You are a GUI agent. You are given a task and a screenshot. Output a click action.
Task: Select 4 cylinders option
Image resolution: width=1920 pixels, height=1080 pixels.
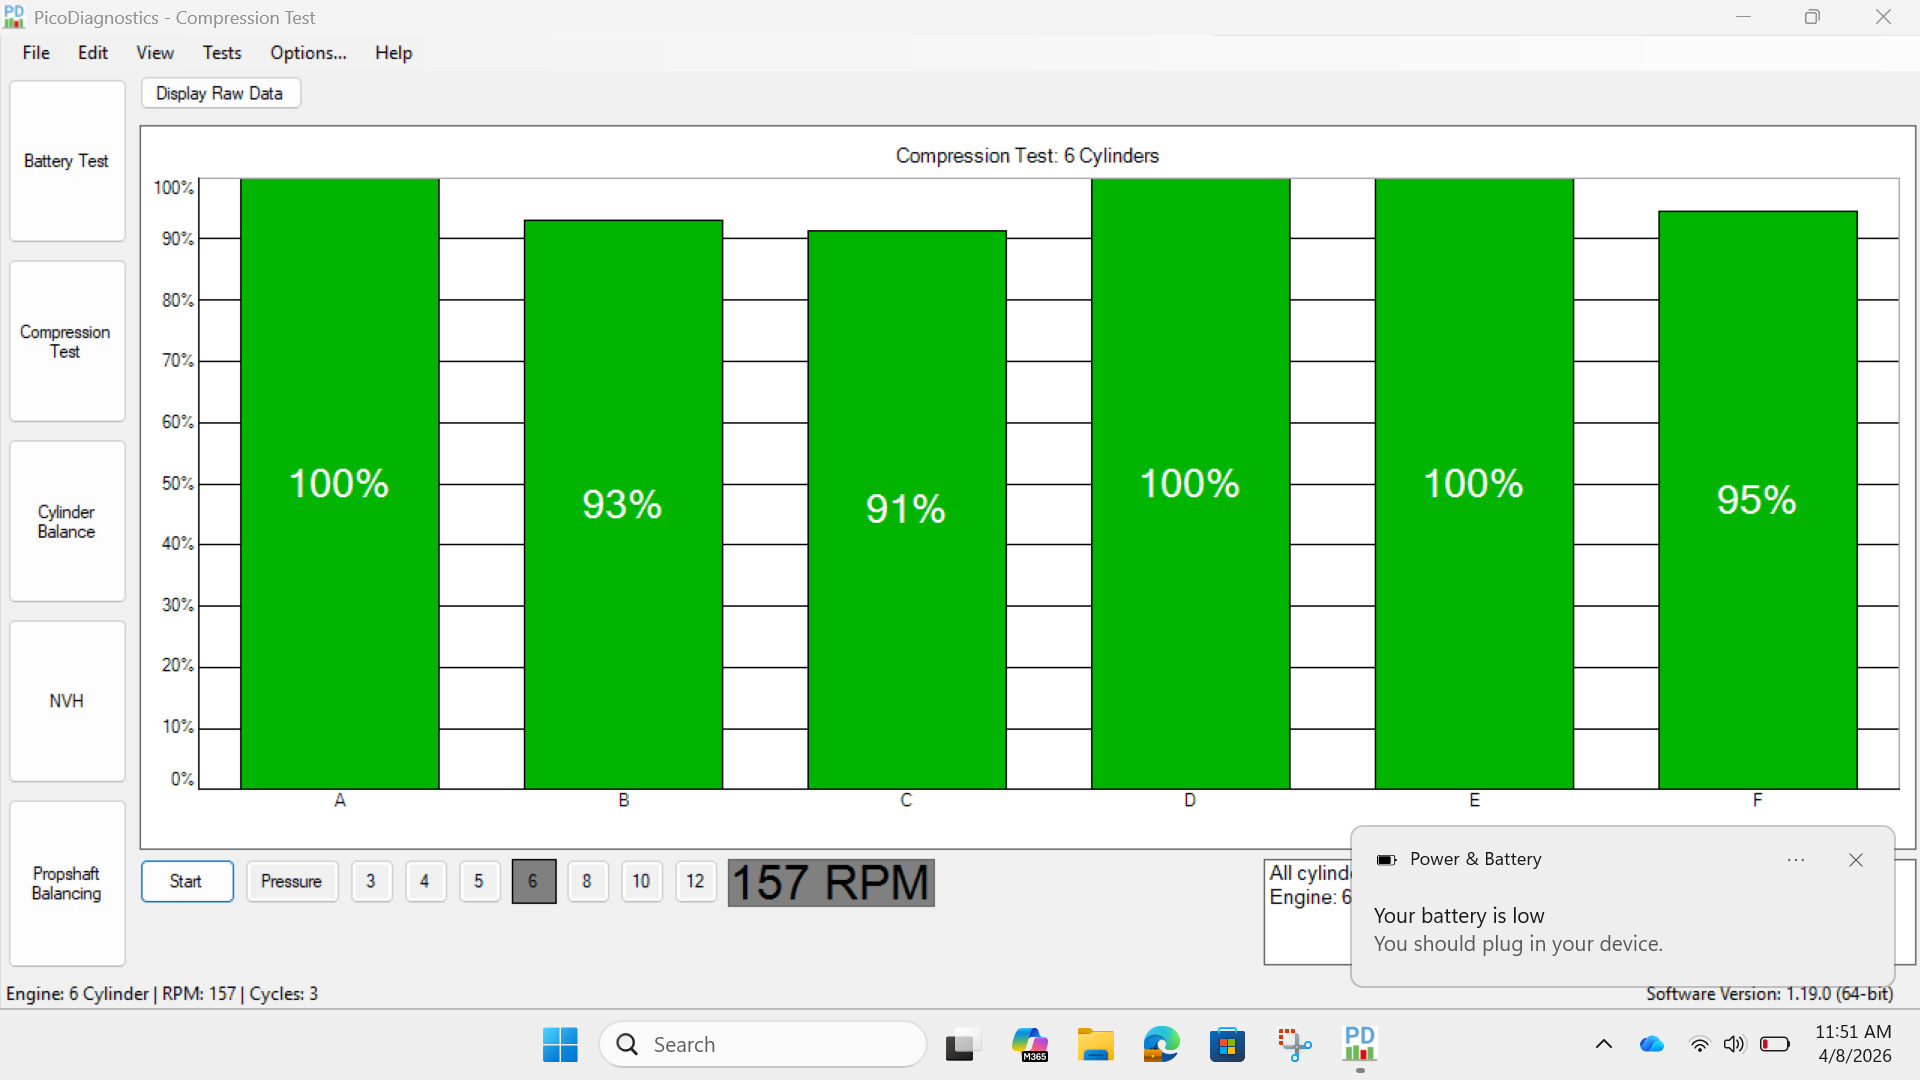[425, 881]
